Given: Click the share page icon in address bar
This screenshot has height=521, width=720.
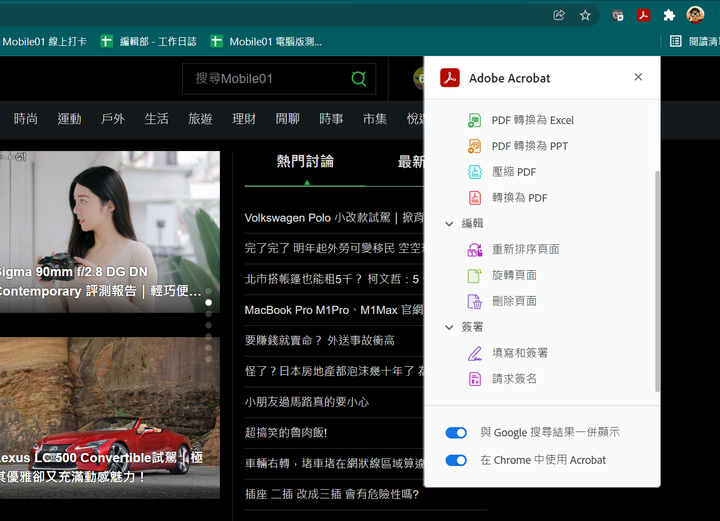Looking at the screenshot, I should tap(559, 15).
